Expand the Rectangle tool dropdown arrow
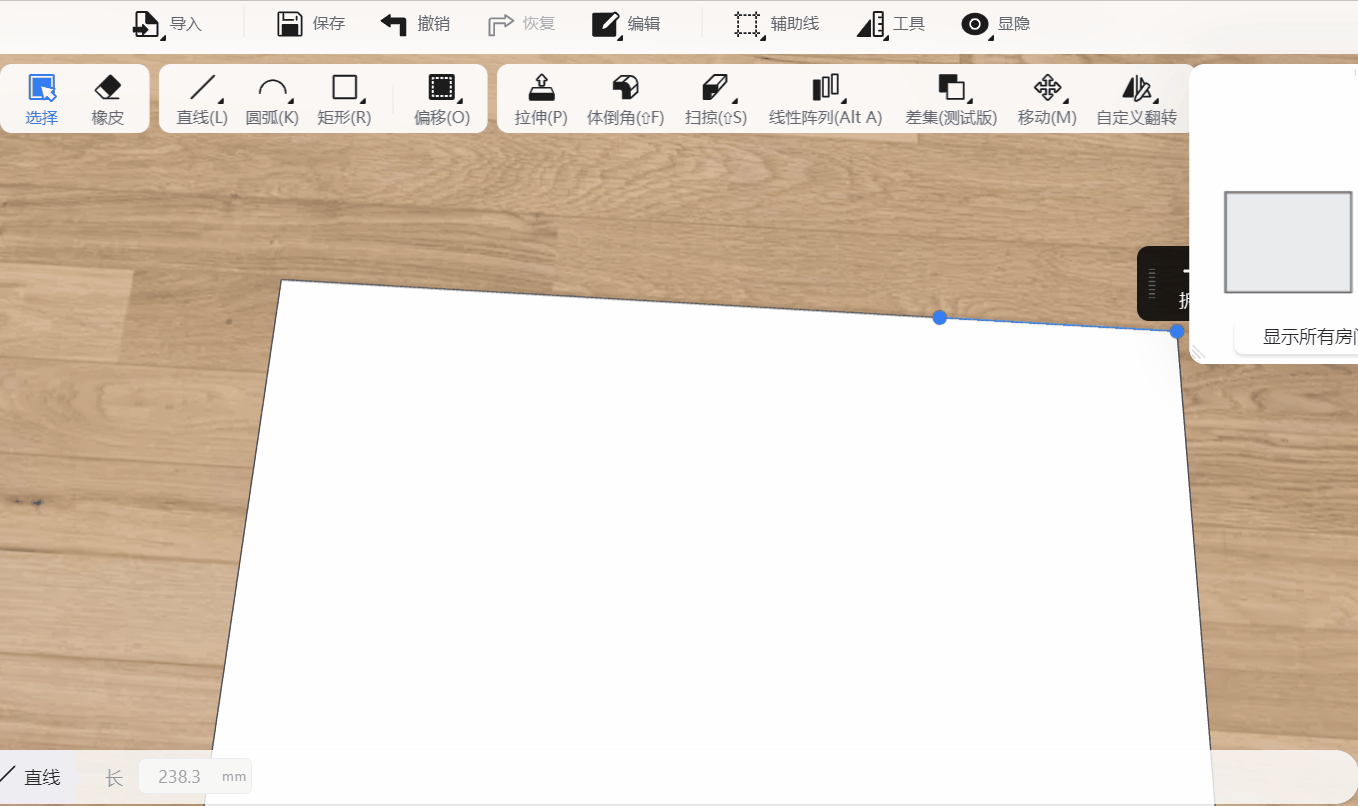 (362, 100)
